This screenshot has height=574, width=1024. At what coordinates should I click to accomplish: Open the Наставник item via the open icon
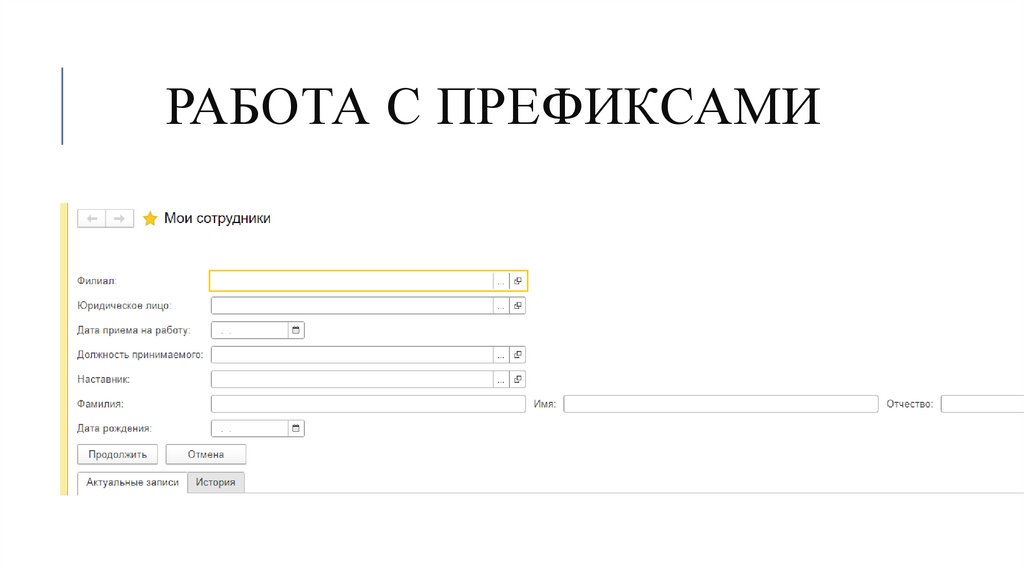(x=518, y=379)
